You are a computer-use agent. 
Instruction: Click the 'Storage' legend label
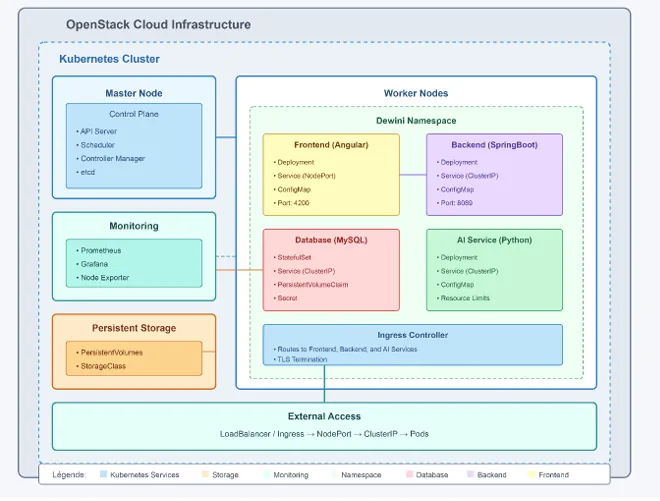click(x=225, y=475)
